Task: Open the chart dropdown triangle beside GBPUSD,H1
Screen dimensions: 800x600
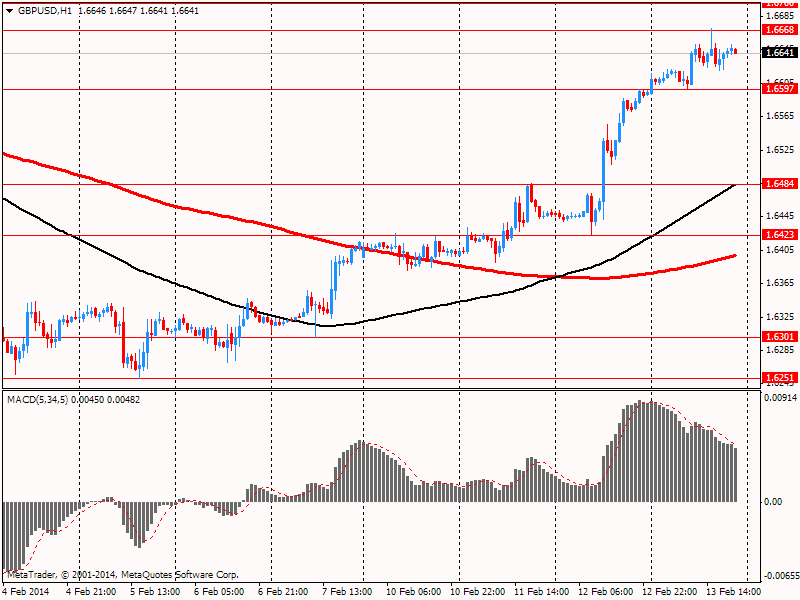Action: [x=9, y=11]
